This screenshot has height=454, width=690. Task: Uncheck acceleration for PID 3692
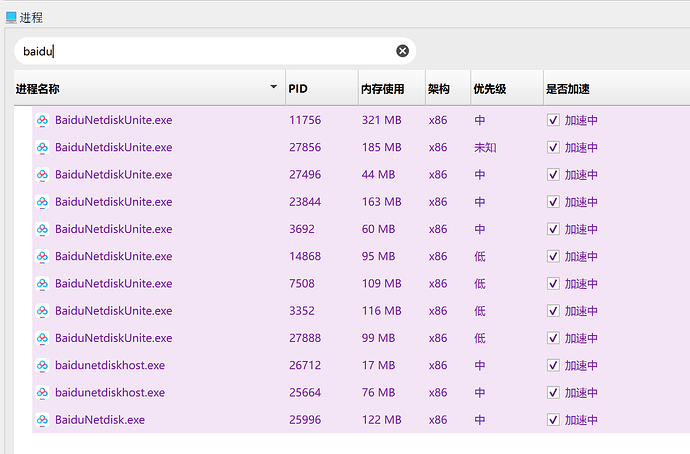tap(553, 229)
